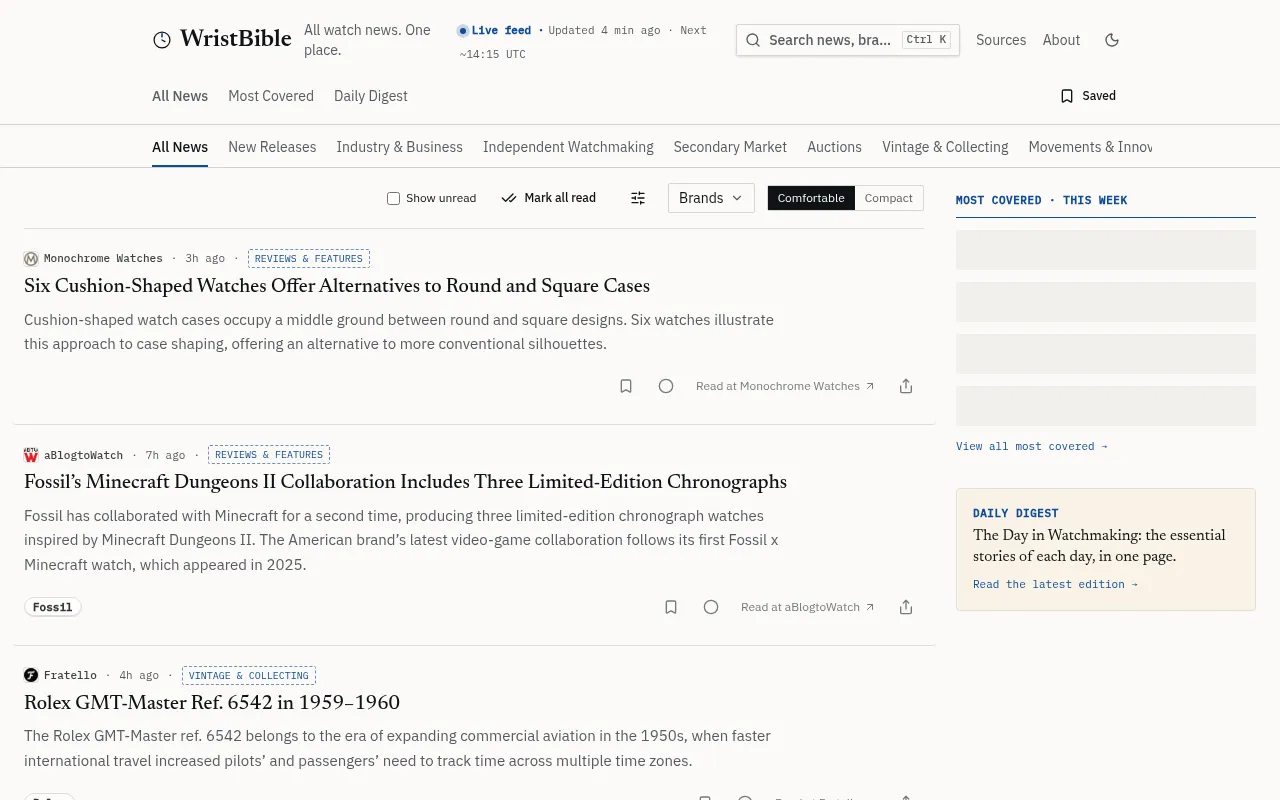The image size is (1280, 800).
Task: Click the aBlogtoWatch source icon
Action: click(31, 455)
